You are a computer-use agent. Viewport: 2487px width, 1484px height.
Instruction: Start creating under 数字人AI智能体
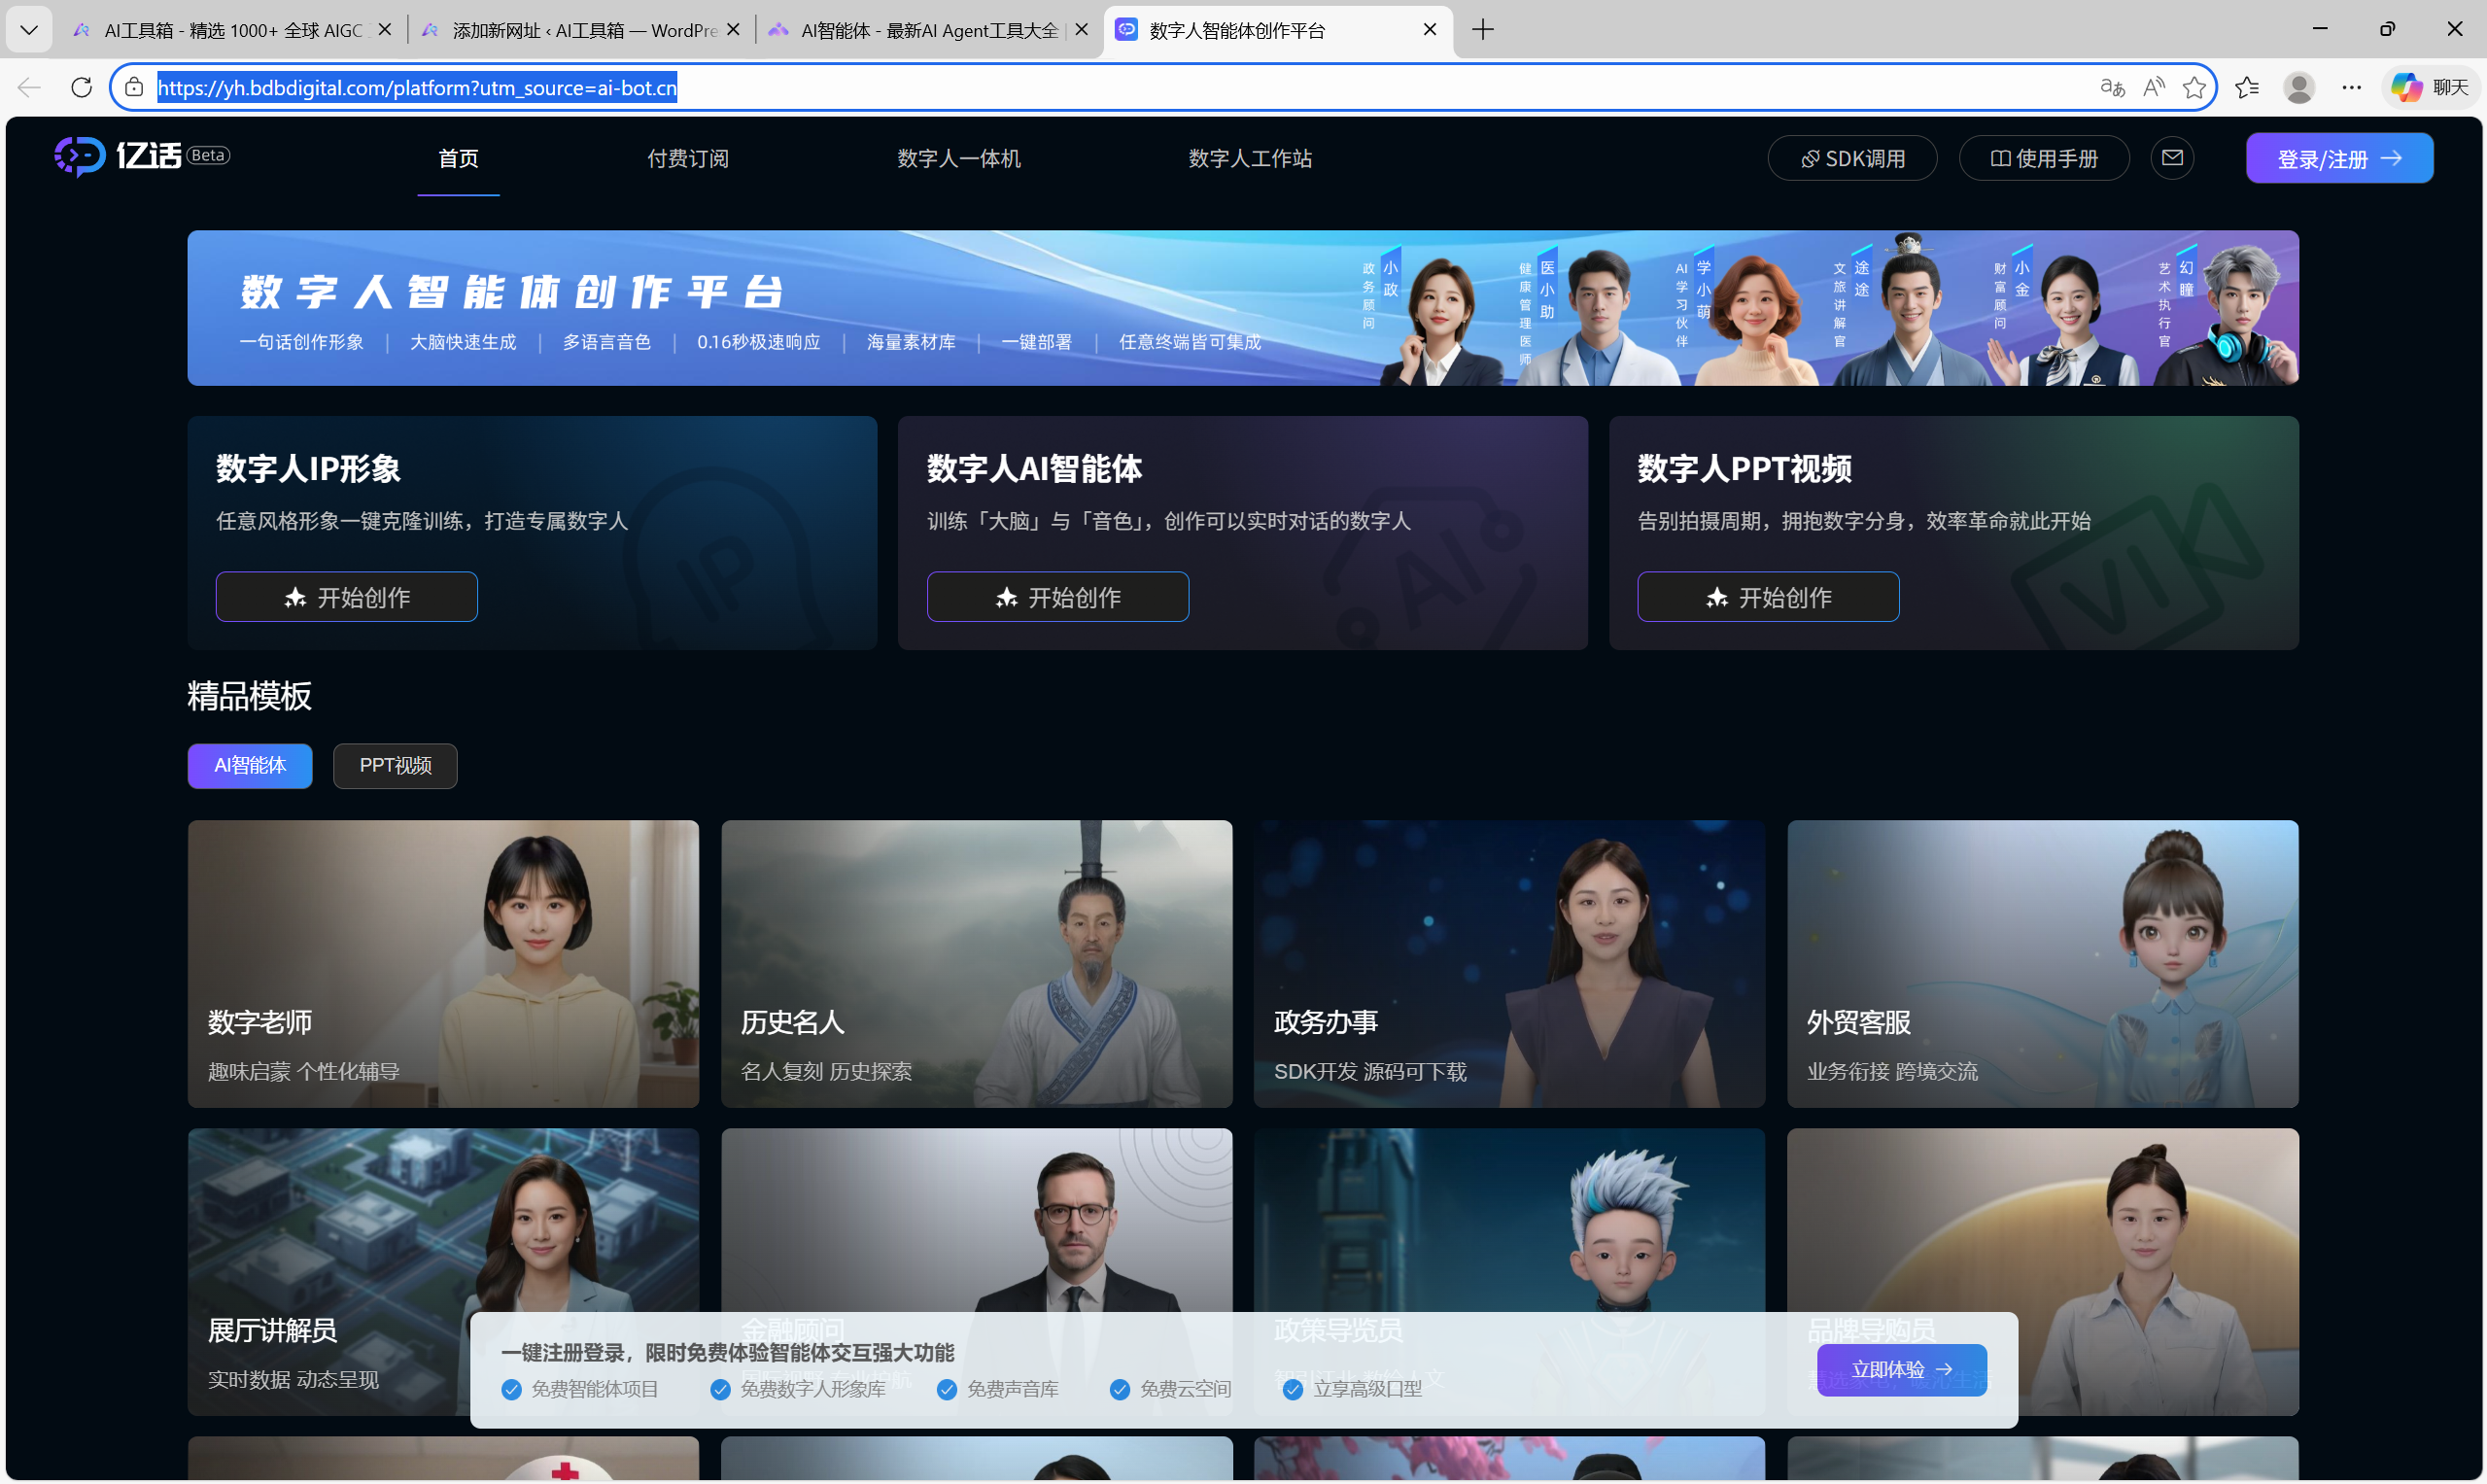click(1057, 596)
